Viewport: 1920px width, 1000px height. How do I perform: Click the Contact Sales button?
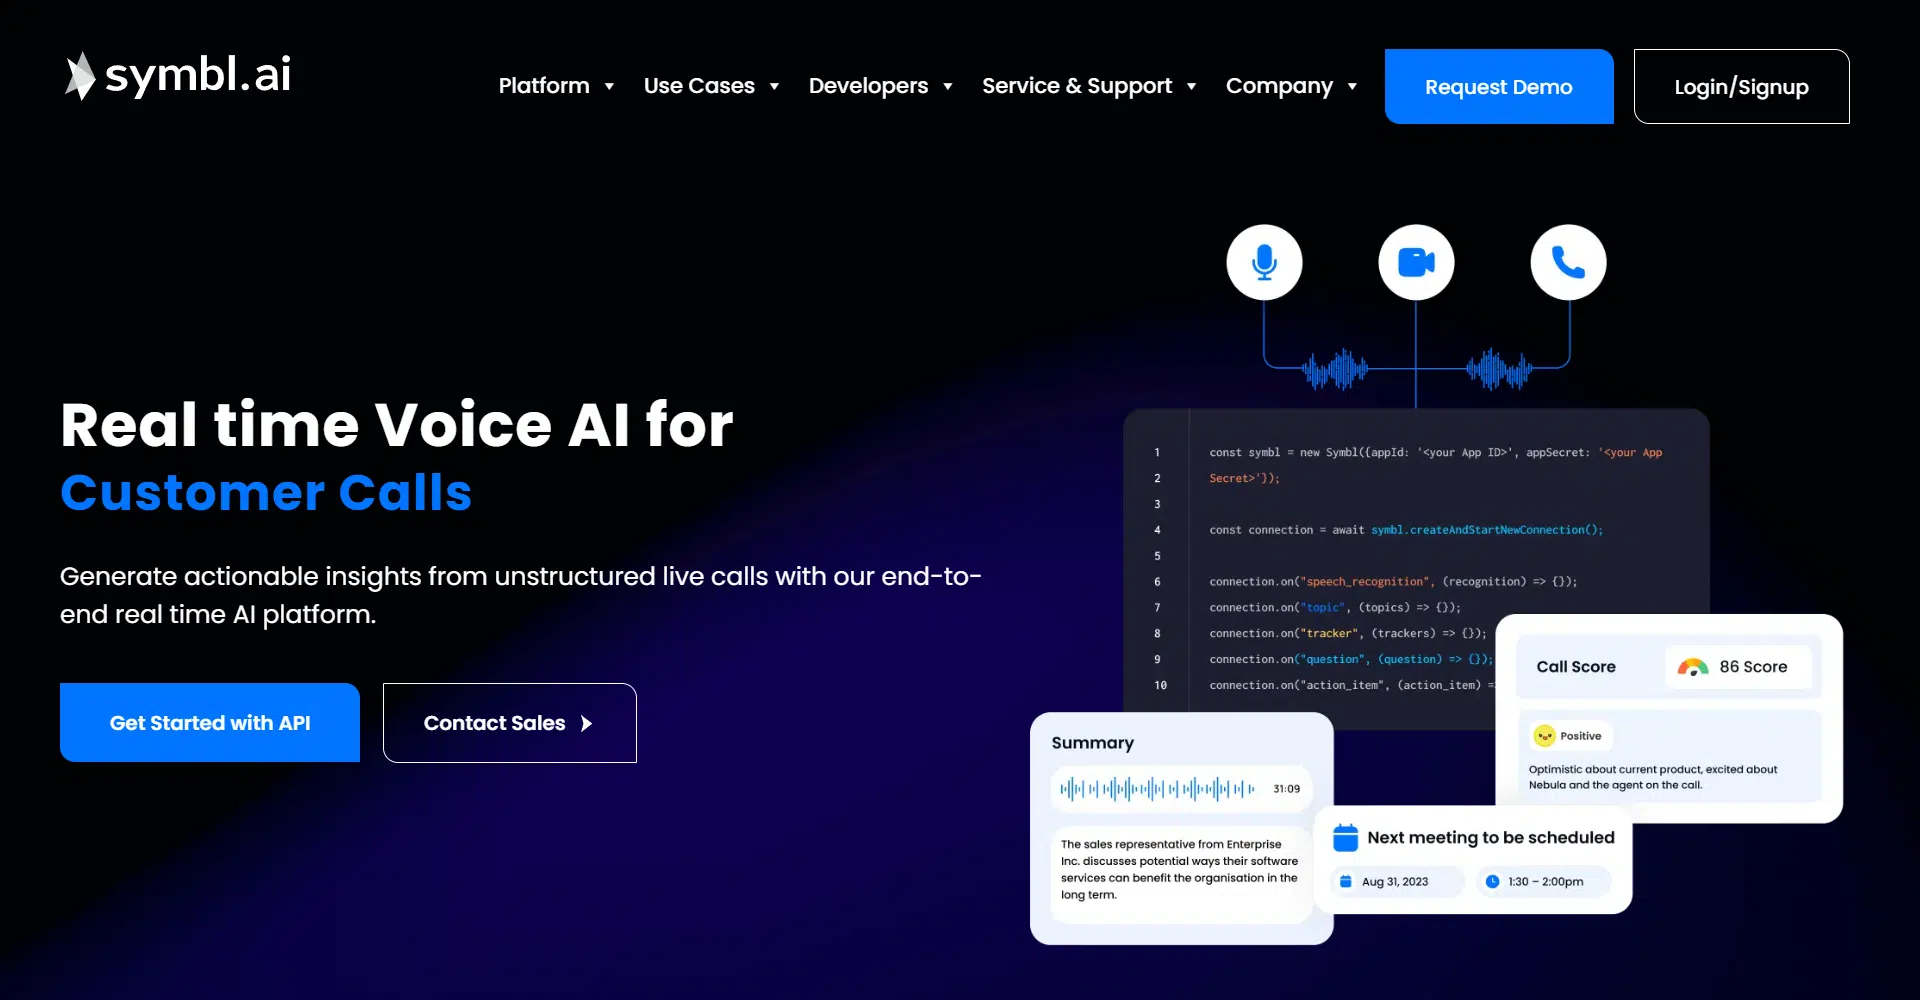click(x=509, y=723)
